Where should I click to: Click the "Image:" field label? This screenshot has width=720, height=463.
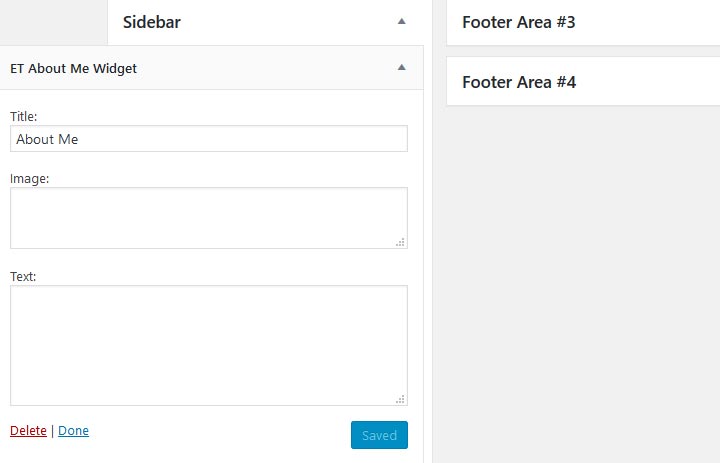point(29,179)
